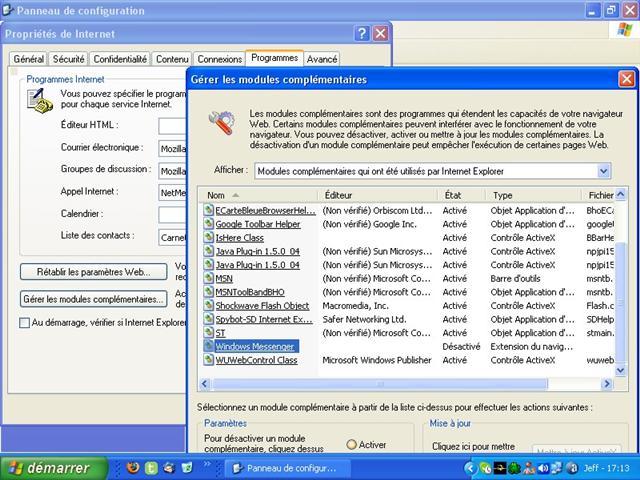Screen dimensions: 640x480
Task: Click the add-on list vertical scrollbar thumb
Action: click(x=620, y=302)
